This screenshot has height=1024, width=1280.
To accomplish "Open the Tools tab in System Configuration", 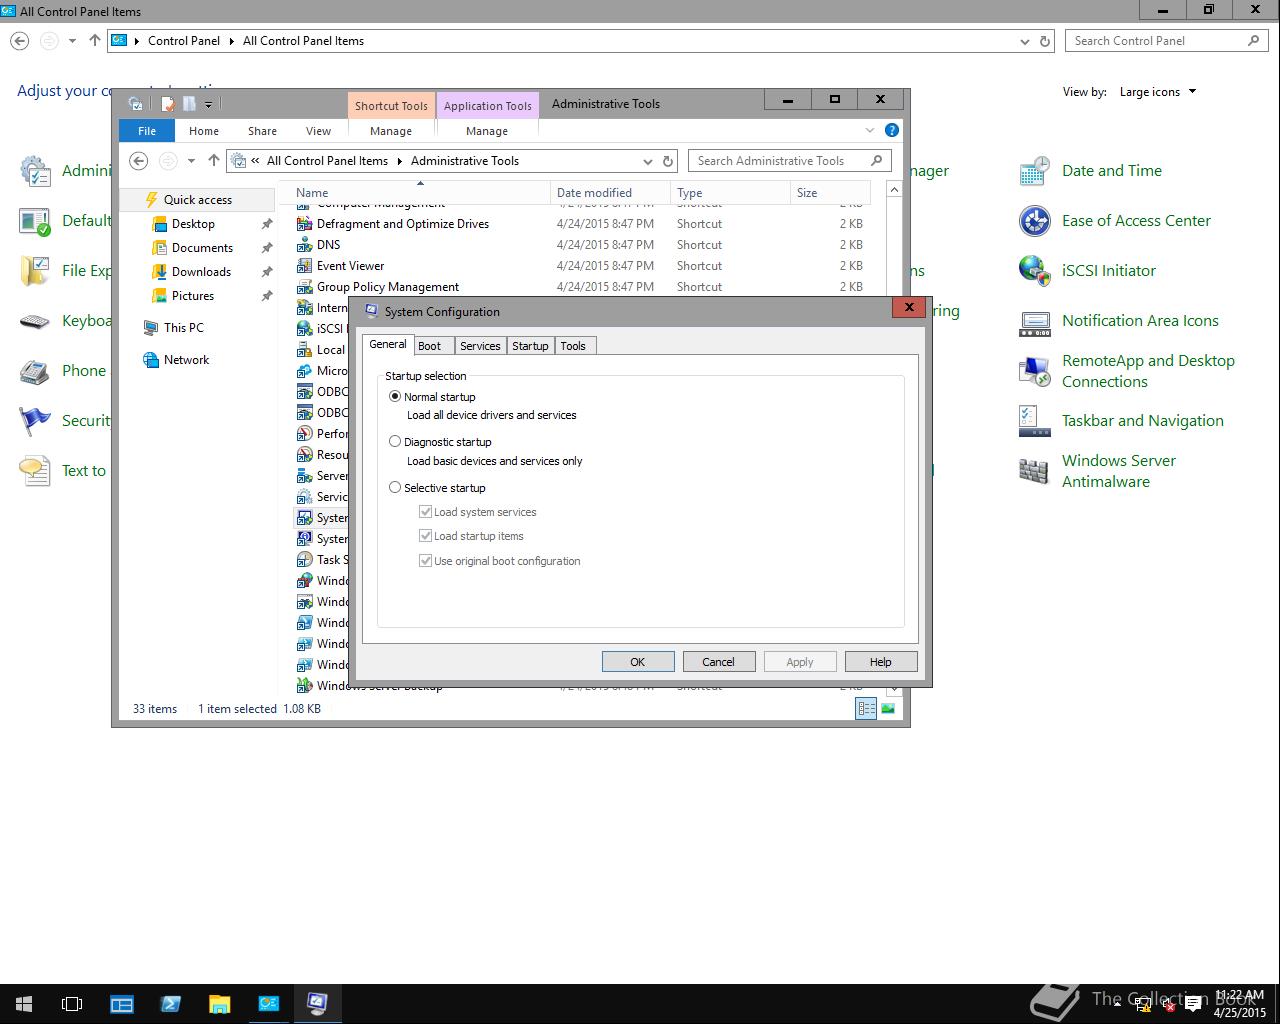I will [573, 346].
